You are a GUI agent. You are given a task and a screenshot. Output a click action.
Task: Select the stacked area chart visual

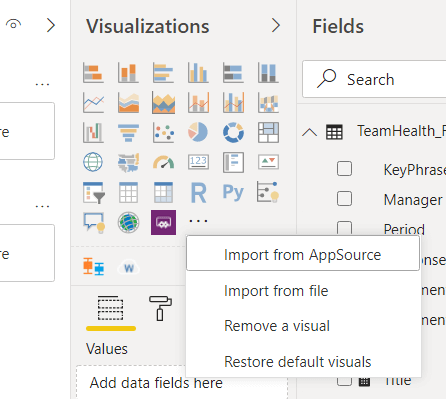pyautogui.click(x=163, y=103)
